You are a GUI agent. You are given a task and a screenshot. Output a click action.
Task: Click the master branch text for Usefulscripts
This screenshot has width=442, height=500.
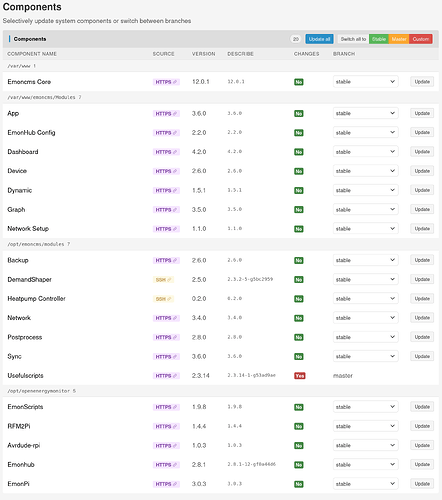(x=343, y=376)
